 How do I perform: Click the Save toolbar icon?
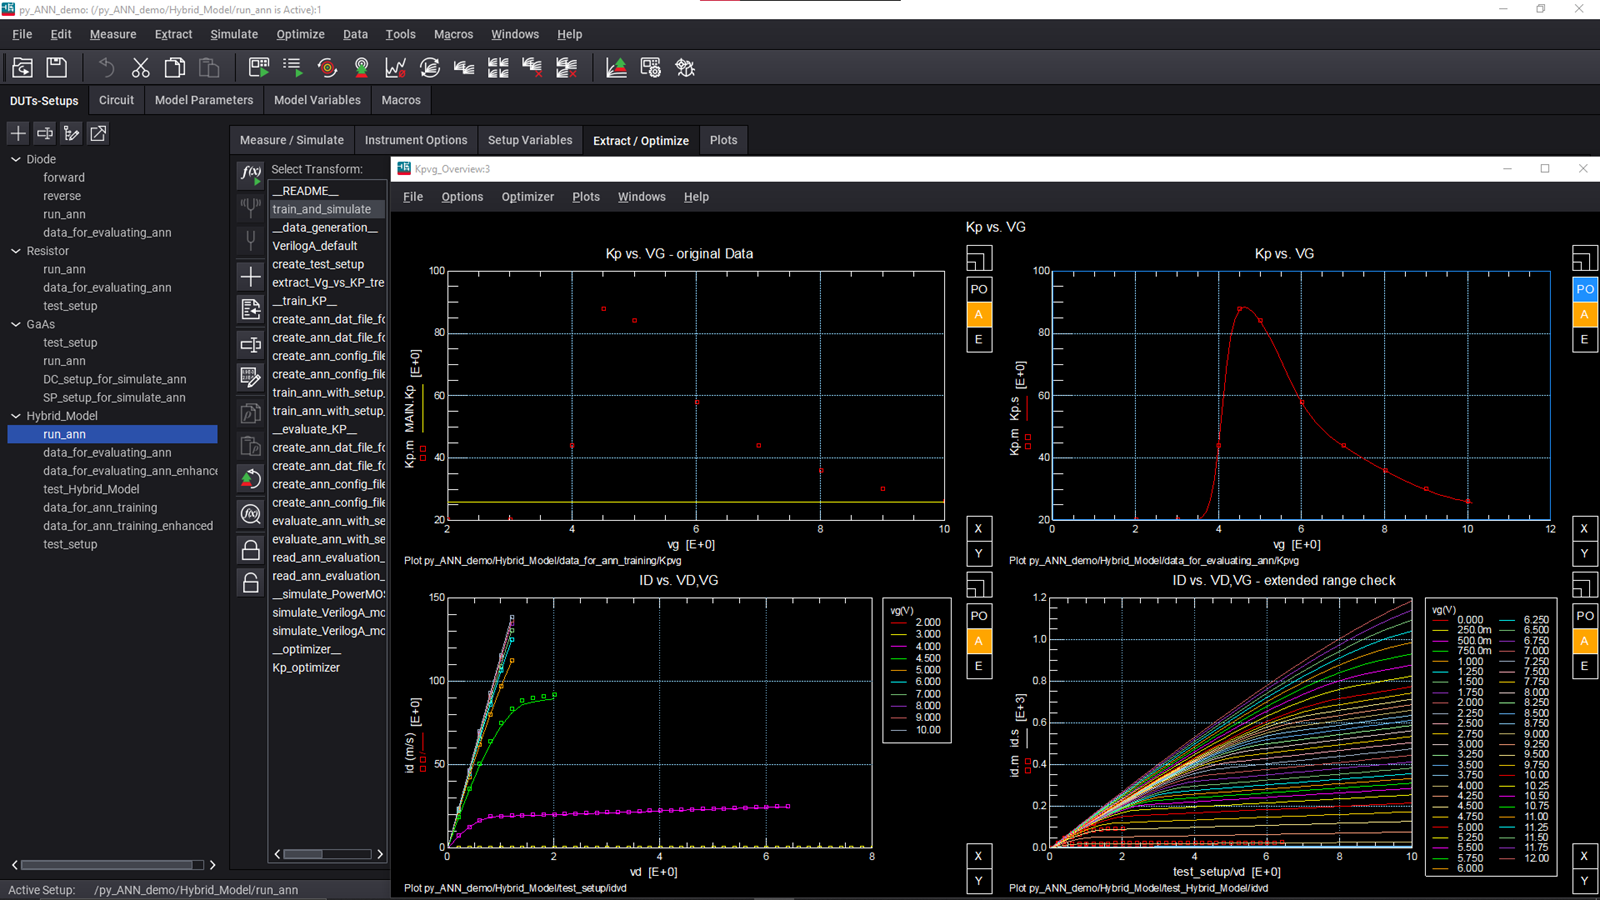pos(57,67)
